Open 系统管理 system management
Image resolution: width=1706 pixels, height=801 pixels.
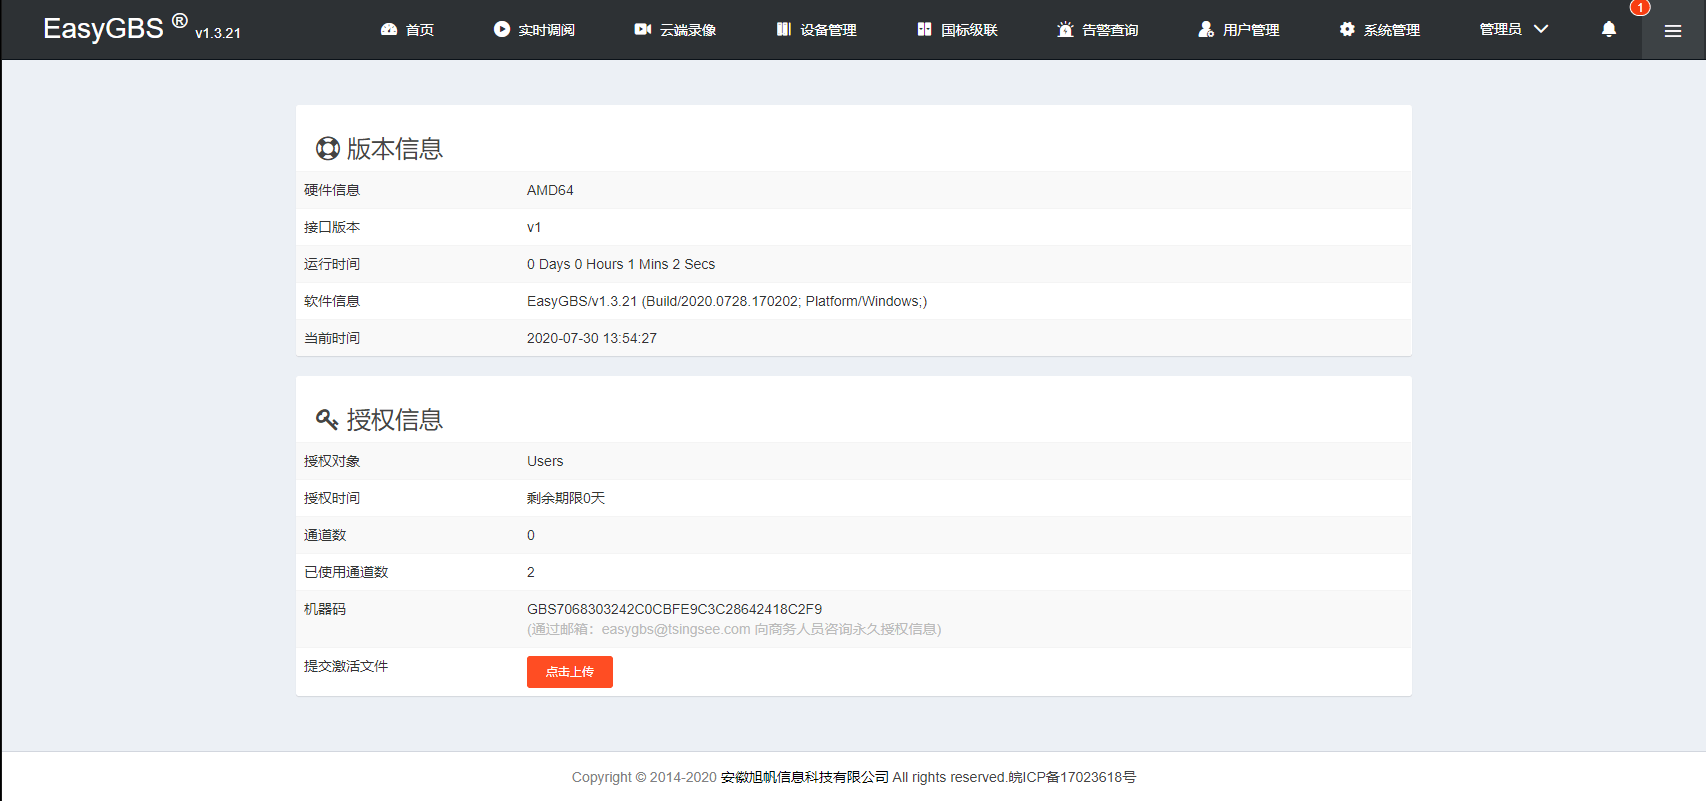(1380, 30)
